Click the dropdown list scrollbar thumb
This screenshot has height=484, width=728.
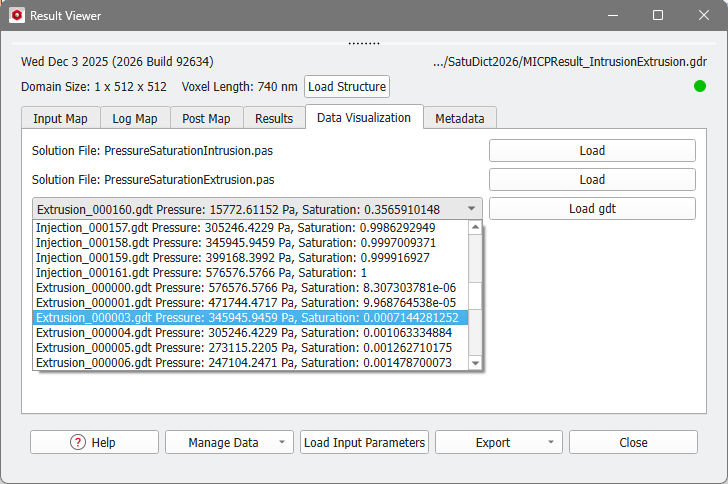pos(475,296)
